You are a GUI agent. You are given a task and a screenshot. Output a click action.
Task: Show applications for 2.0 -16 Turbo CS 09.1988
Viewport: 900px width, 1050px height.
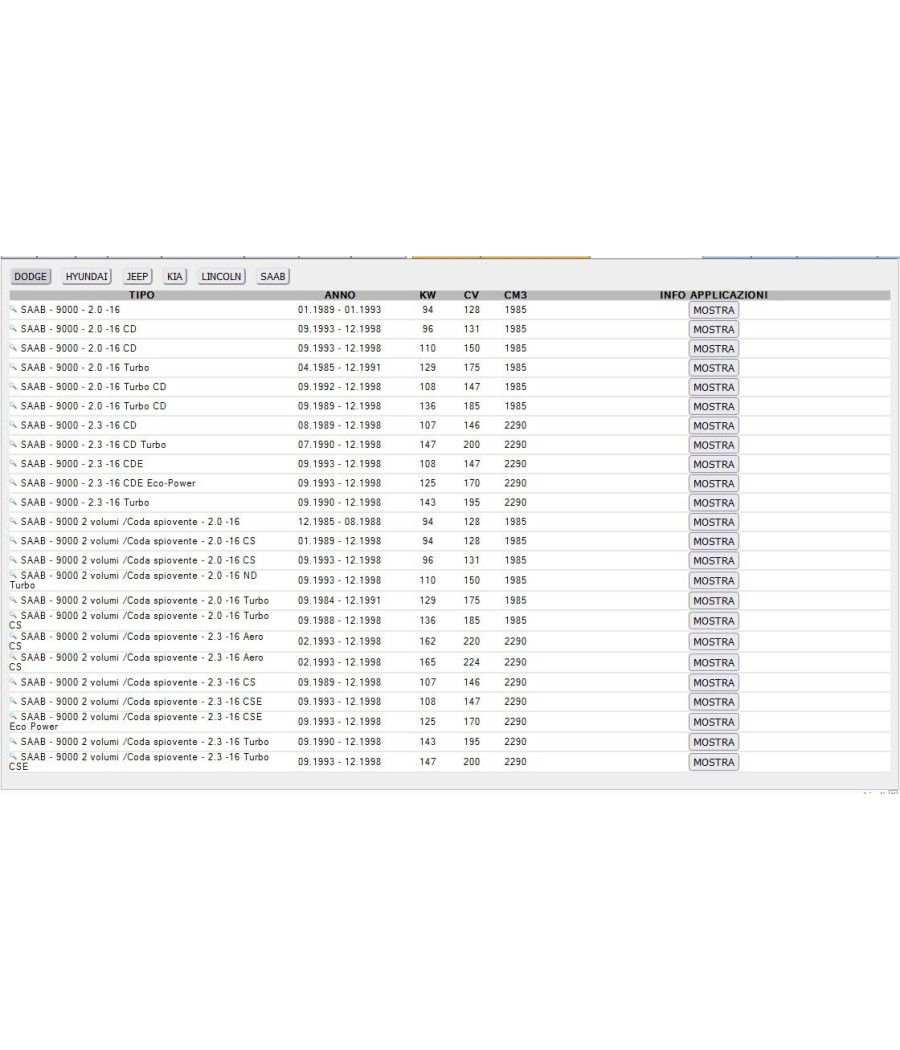[714, 621]
